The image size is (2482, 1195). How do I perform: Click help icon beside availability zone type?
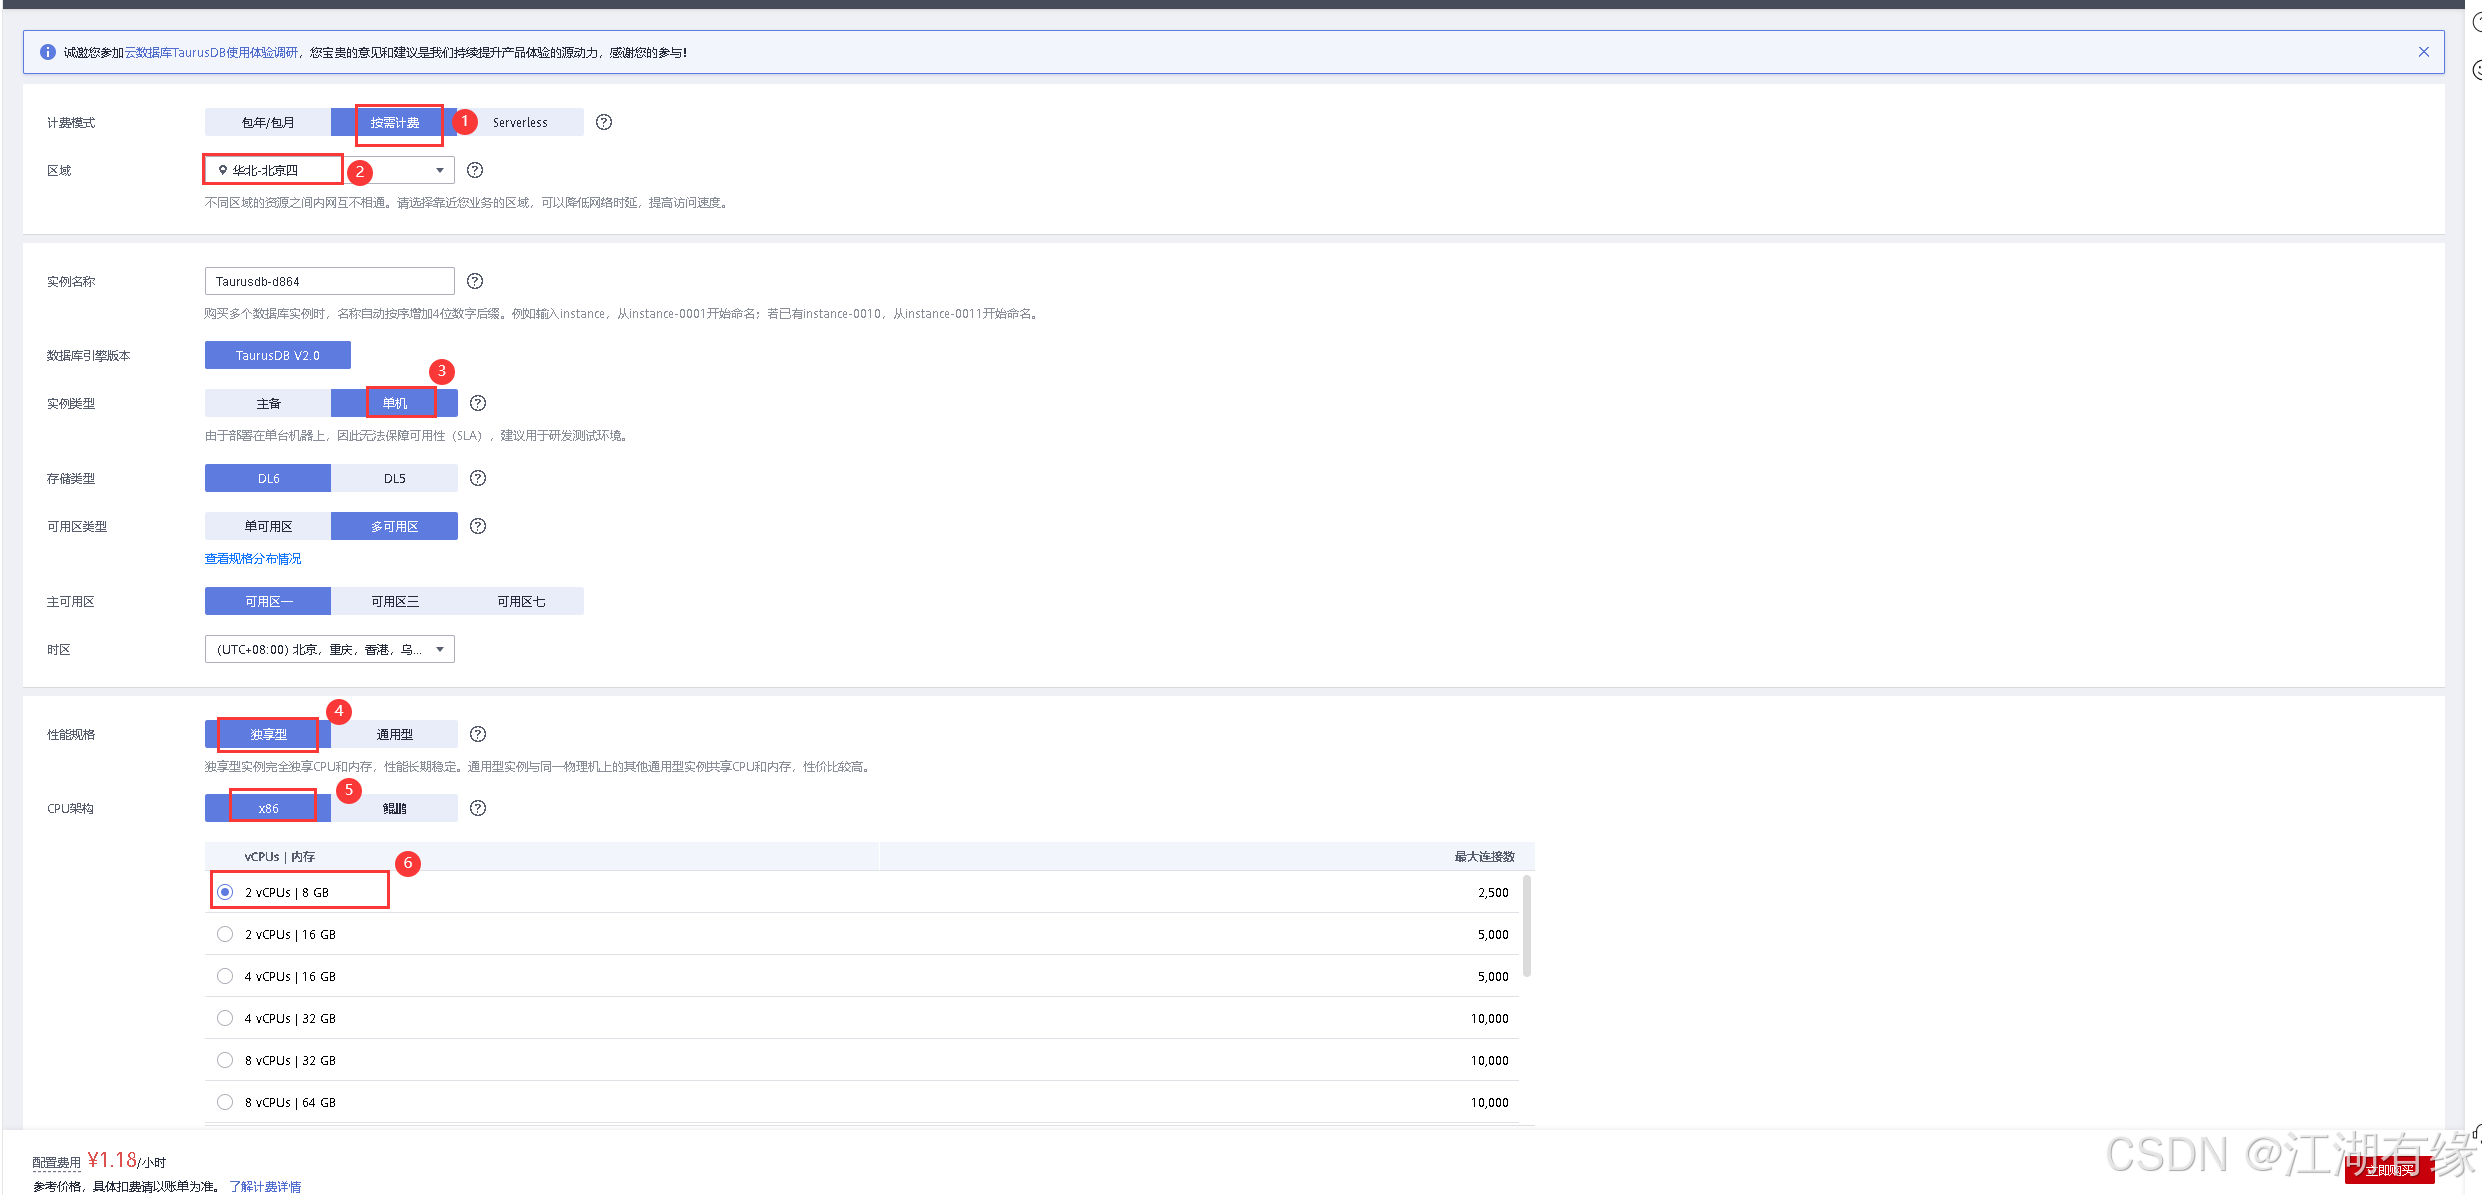(478, 526)
